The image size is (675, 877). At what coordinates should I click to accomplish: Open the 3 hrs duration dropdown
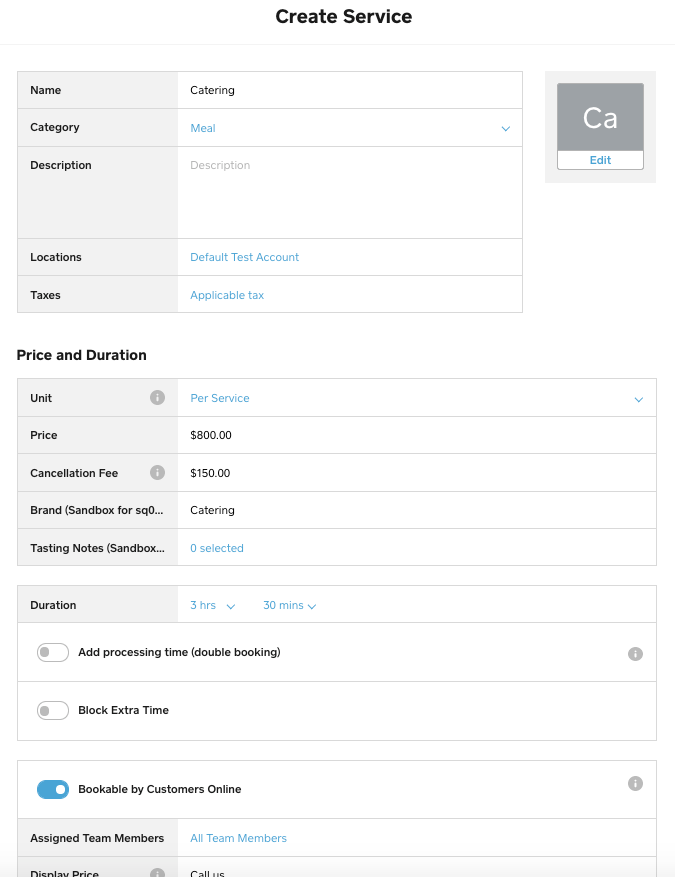[213, 605]
